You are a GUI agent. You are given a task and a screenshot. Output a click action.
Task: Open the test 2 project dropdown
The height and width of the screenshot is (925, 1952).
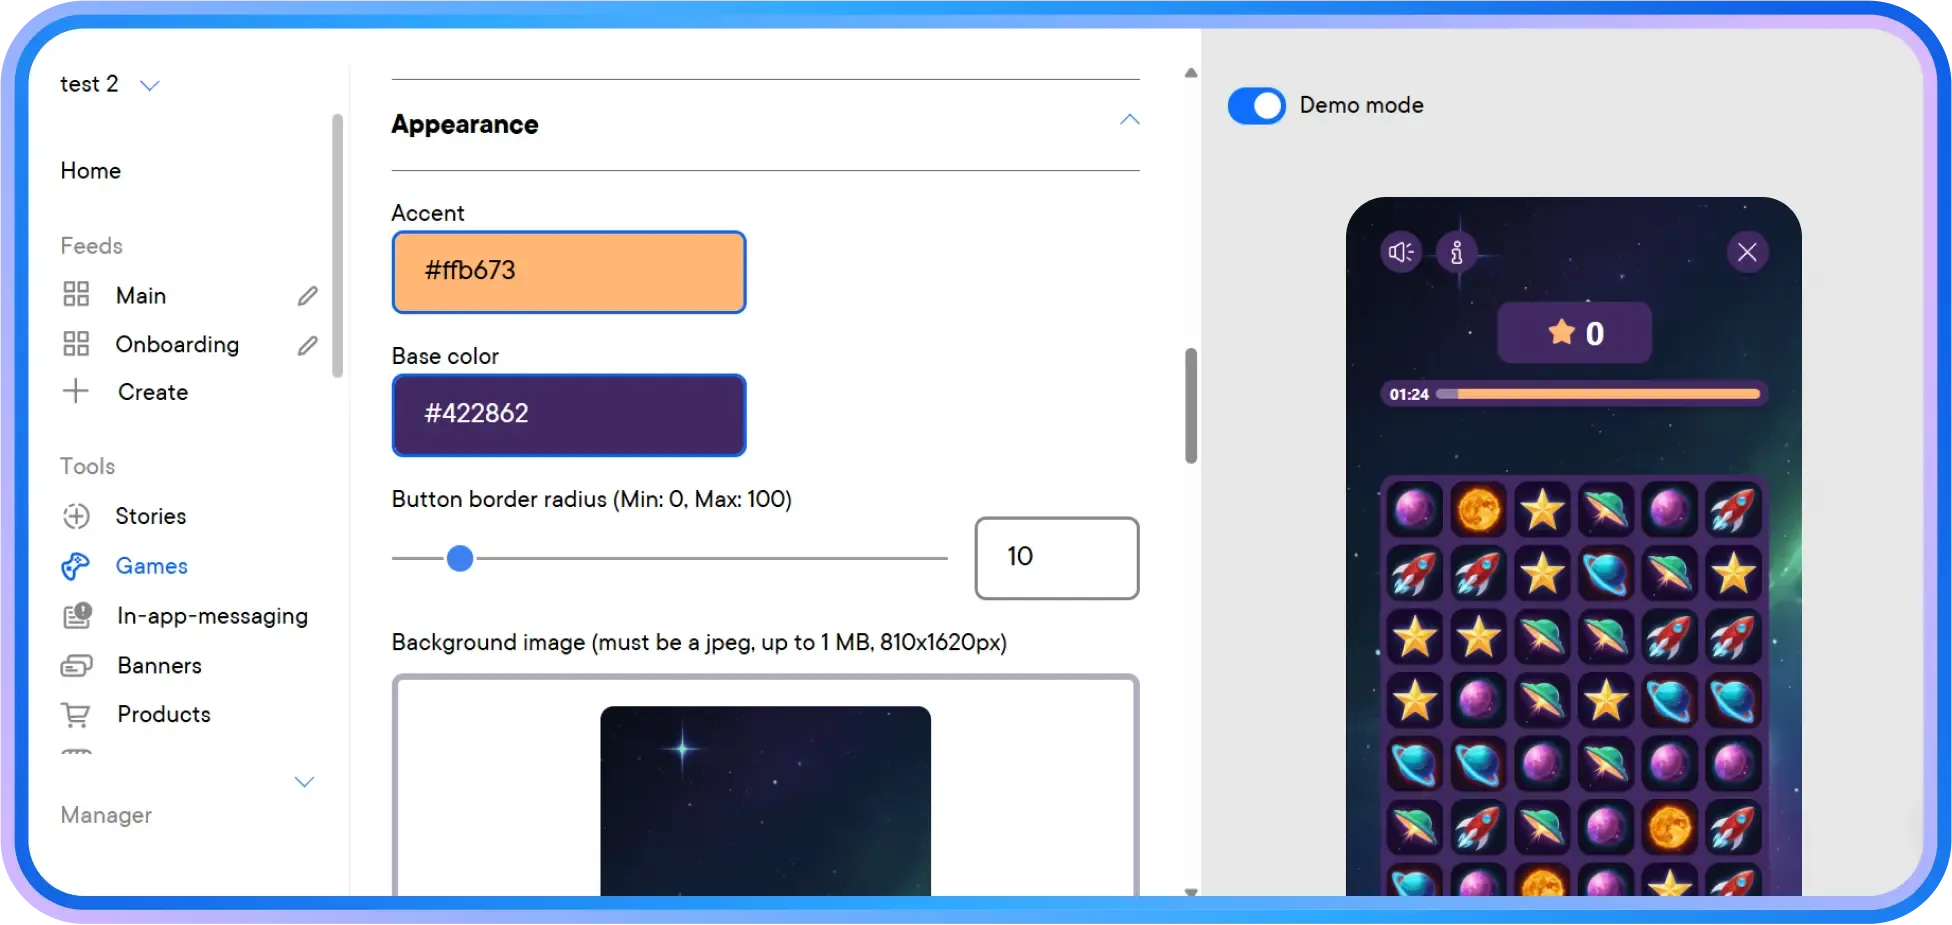coord(150,85)
